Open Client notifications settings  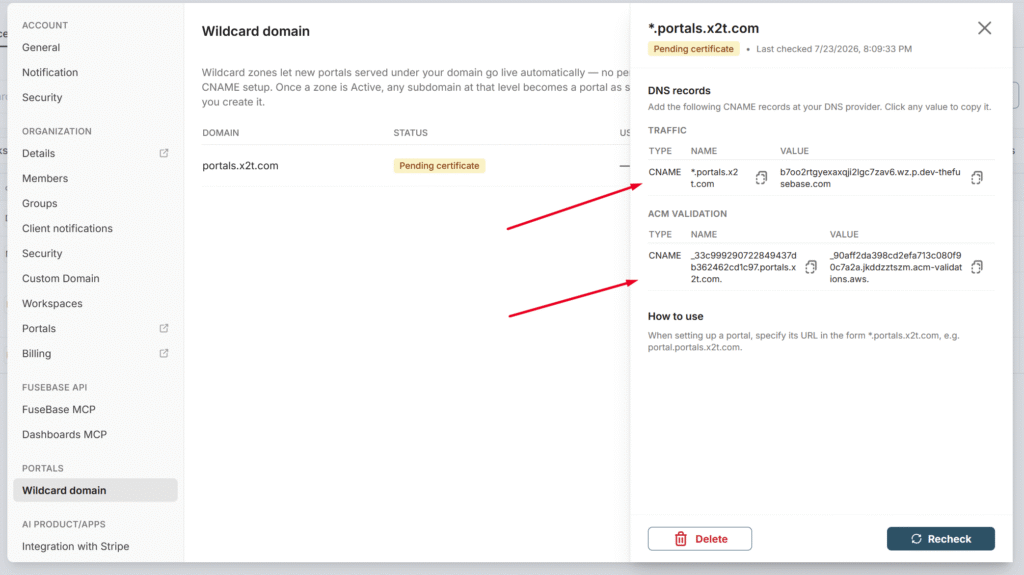[x=67, y=228]
